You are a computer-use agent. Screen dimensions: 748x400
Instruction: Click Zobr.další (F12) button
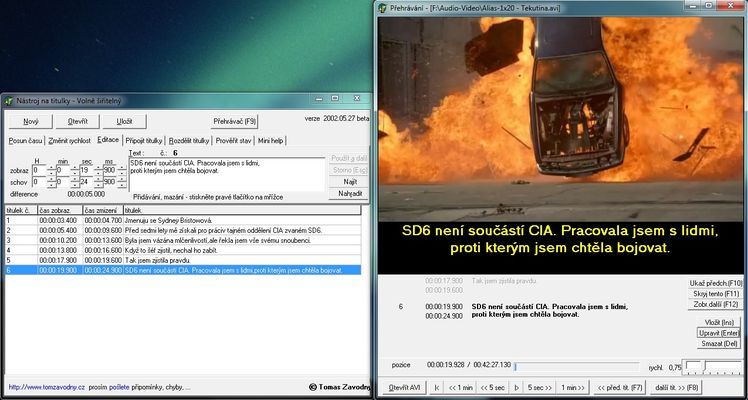715,304
